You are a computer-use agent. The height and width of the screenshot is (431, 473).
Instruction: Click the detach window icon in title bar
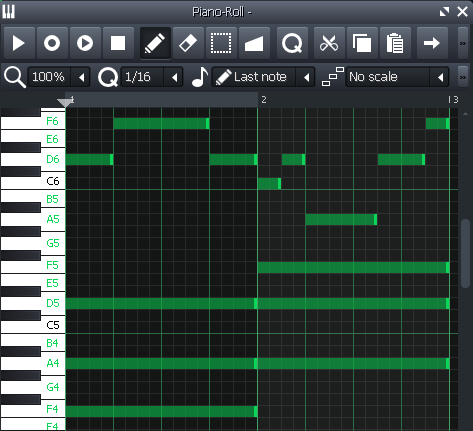(444, 12)
